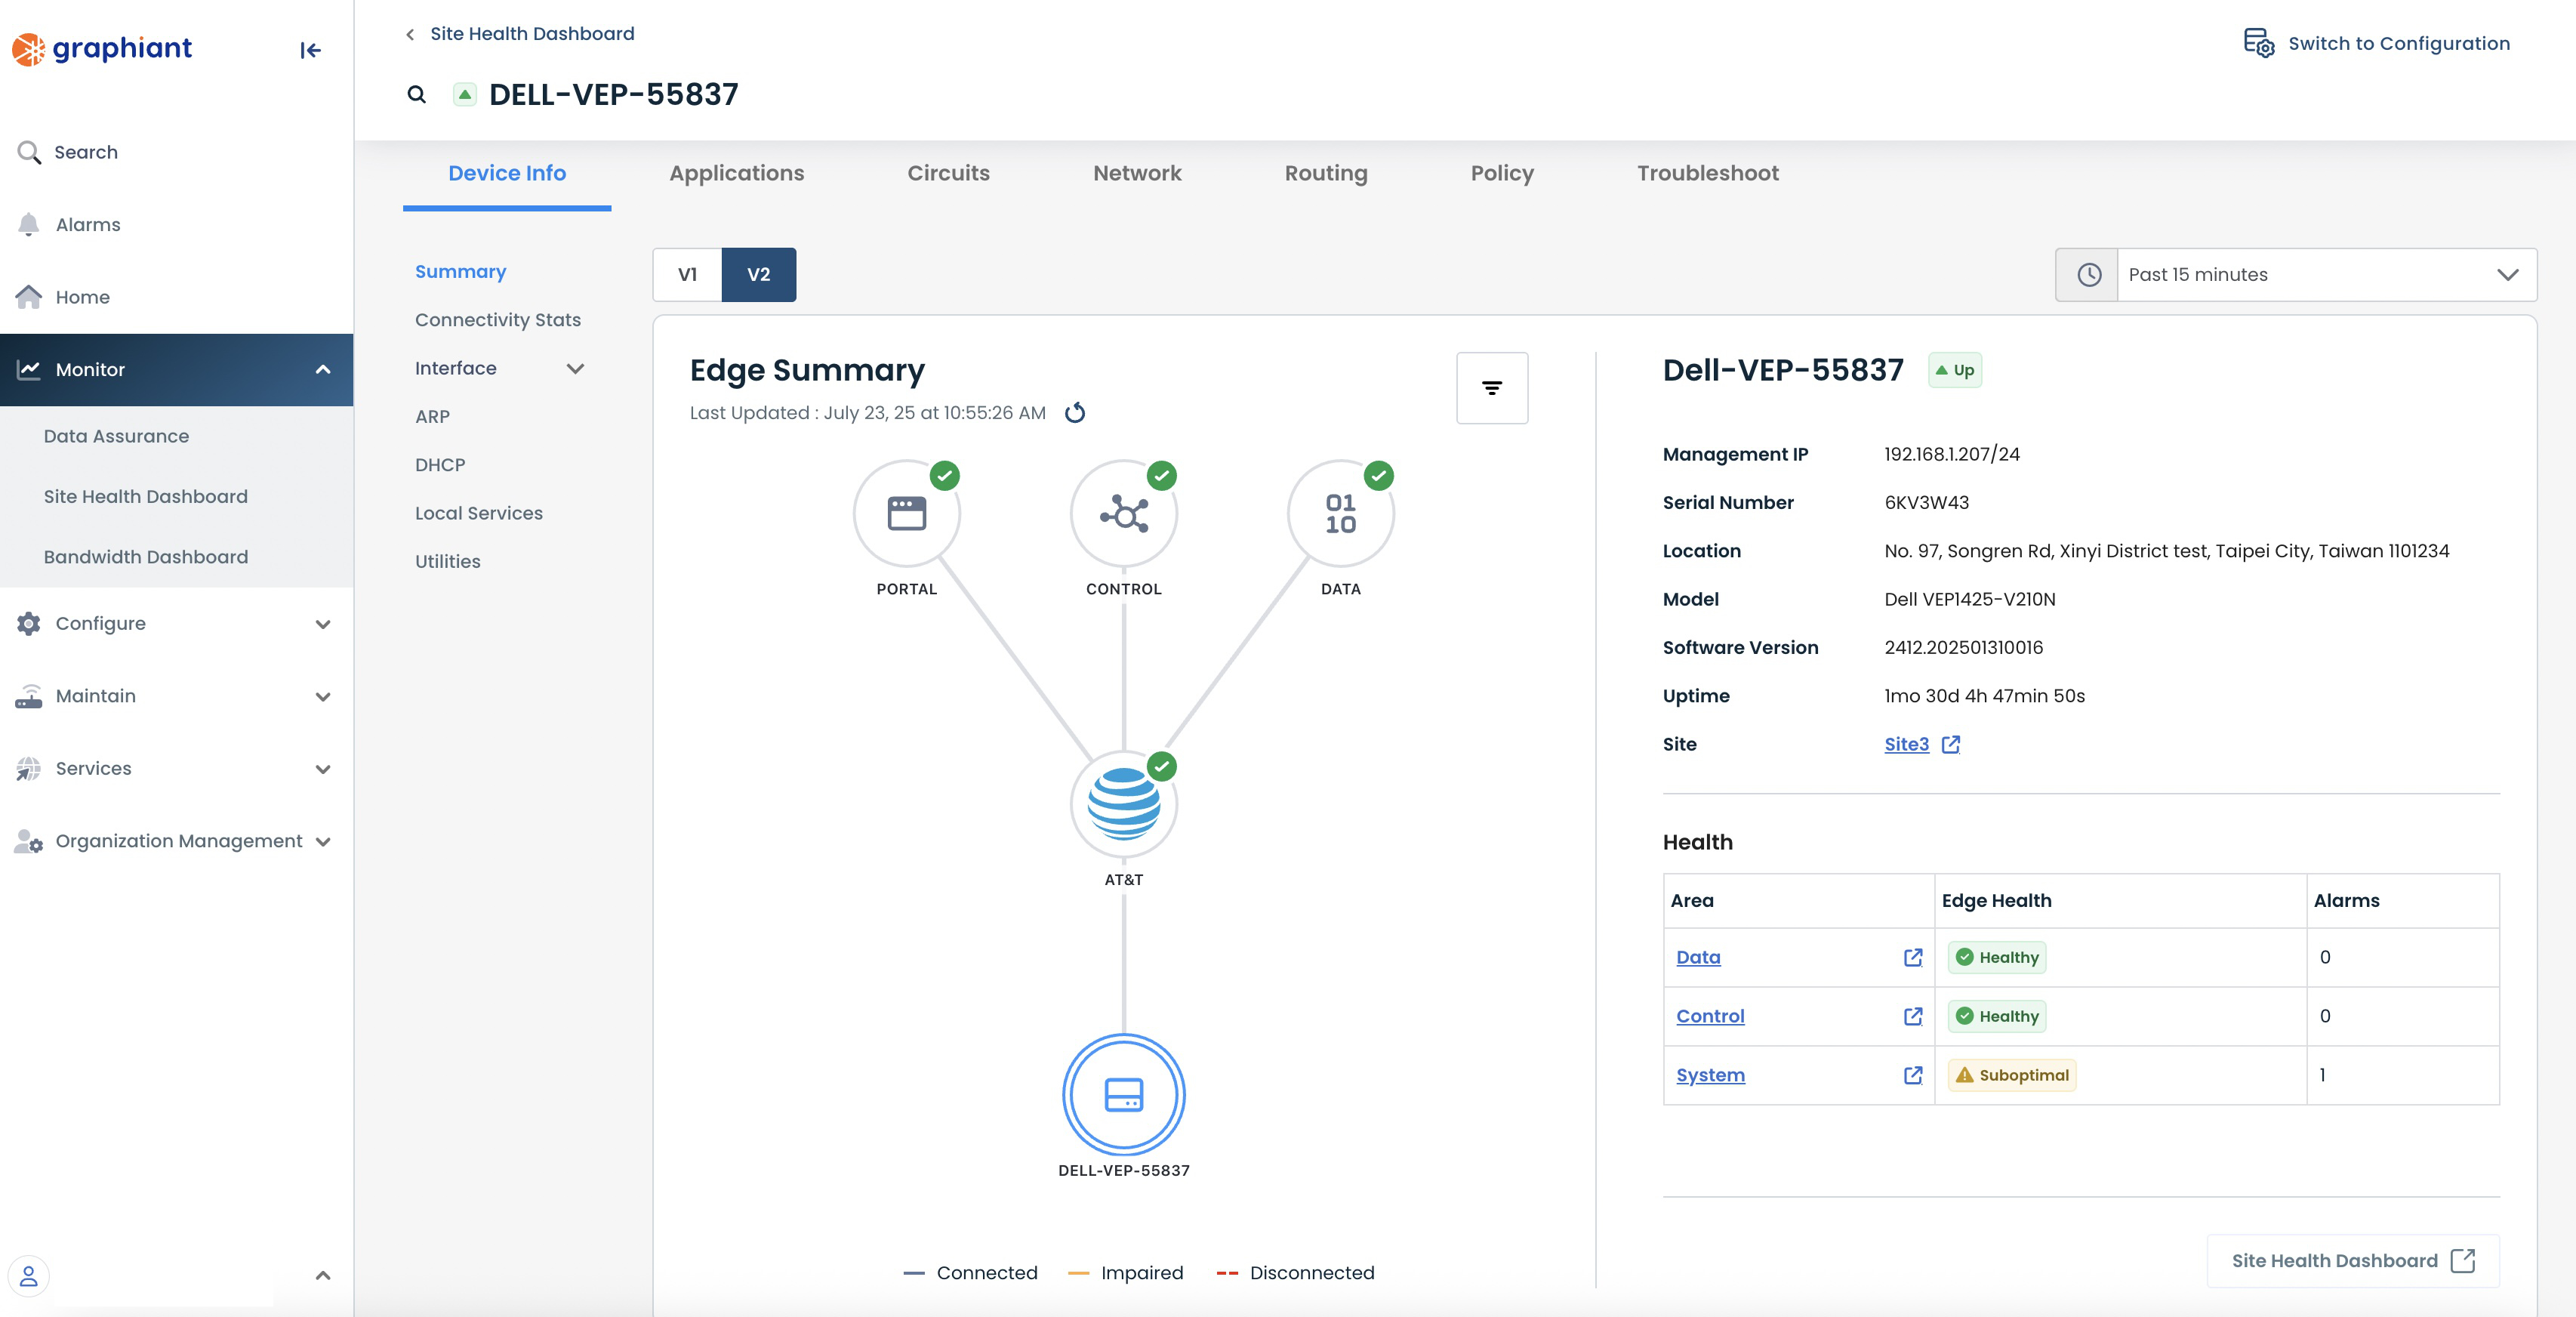The width and height of the screenshot is (2576, 1317).
Task: Open the Edge Summary filter button
Action: click(1492, 388)
